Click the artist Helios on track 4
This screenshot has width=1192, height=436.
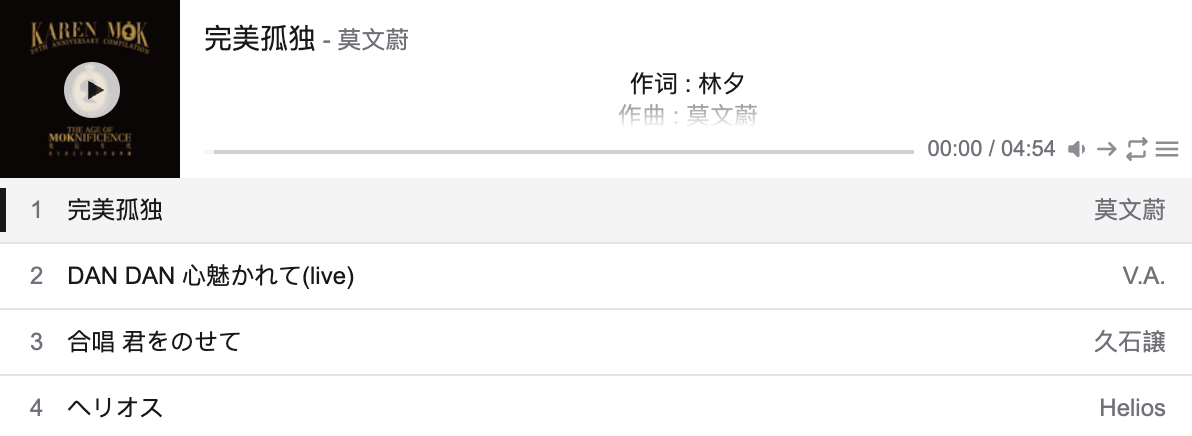pyautogui.click(x=1132, y=408)
